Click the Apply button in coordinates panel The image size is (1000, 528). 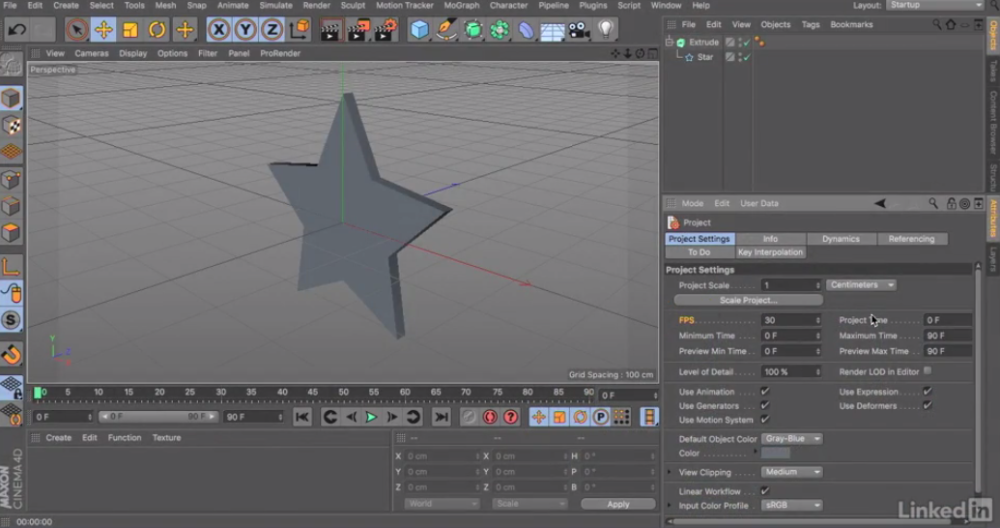pyautogui.click(x=617, y=504)
